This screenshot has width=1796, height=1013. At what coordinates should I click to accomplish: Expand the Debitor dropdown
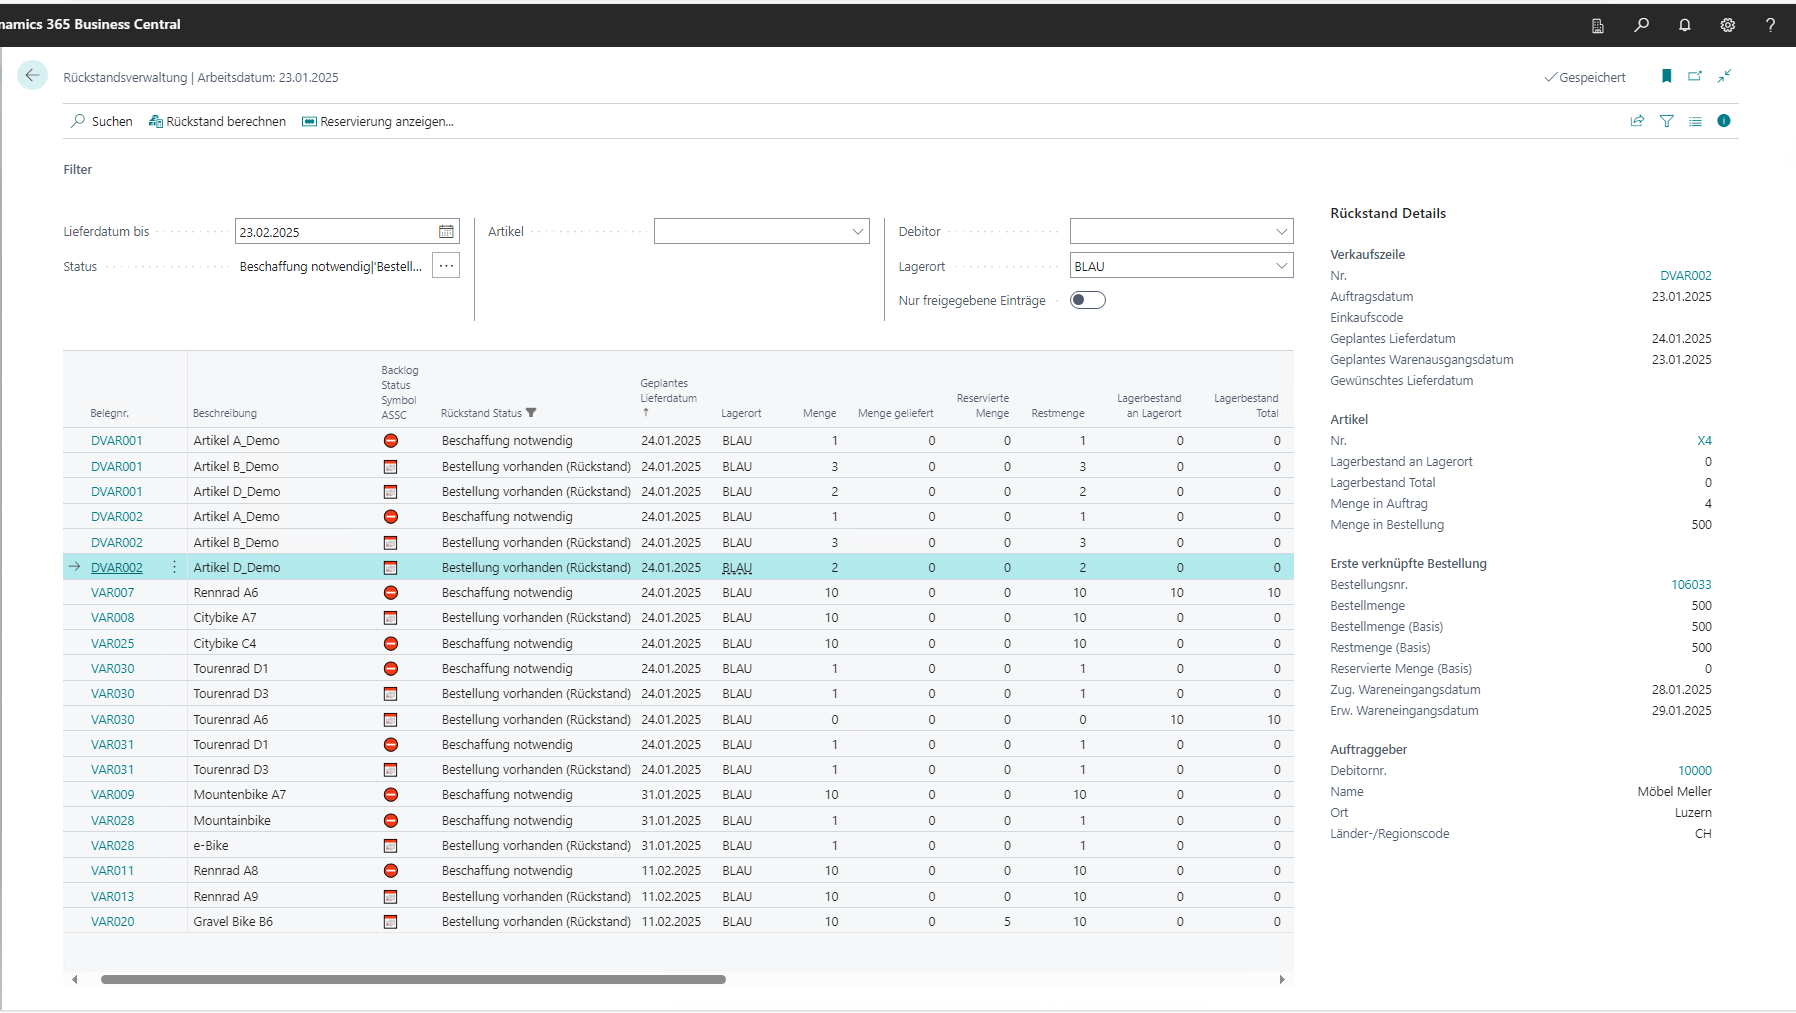point(1281,232)
